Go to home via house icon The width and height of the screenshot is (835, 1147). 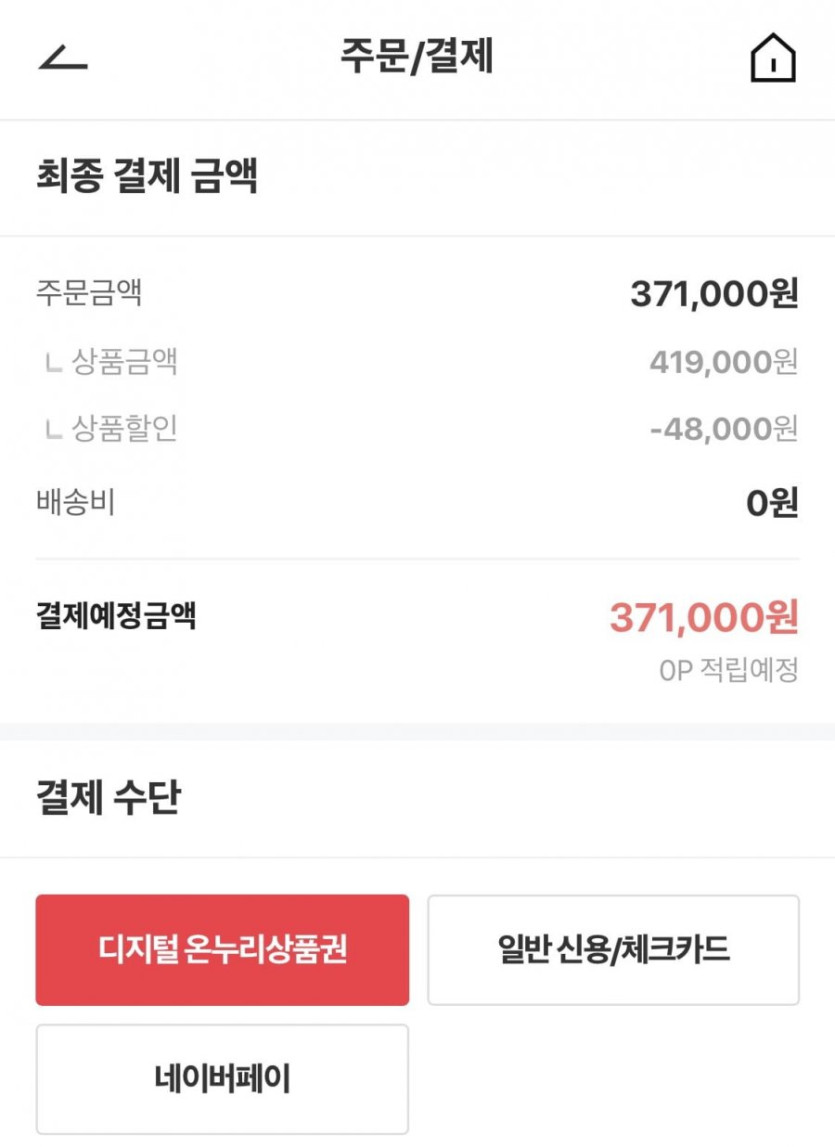[772, 58]
